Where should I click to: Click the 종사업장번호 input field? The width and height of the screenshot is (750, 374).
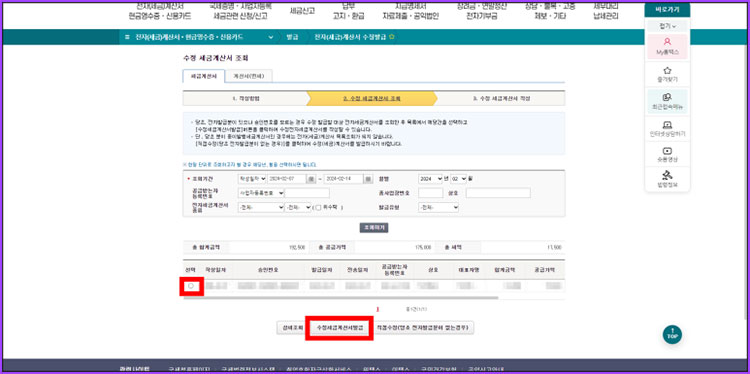point(430,193)
